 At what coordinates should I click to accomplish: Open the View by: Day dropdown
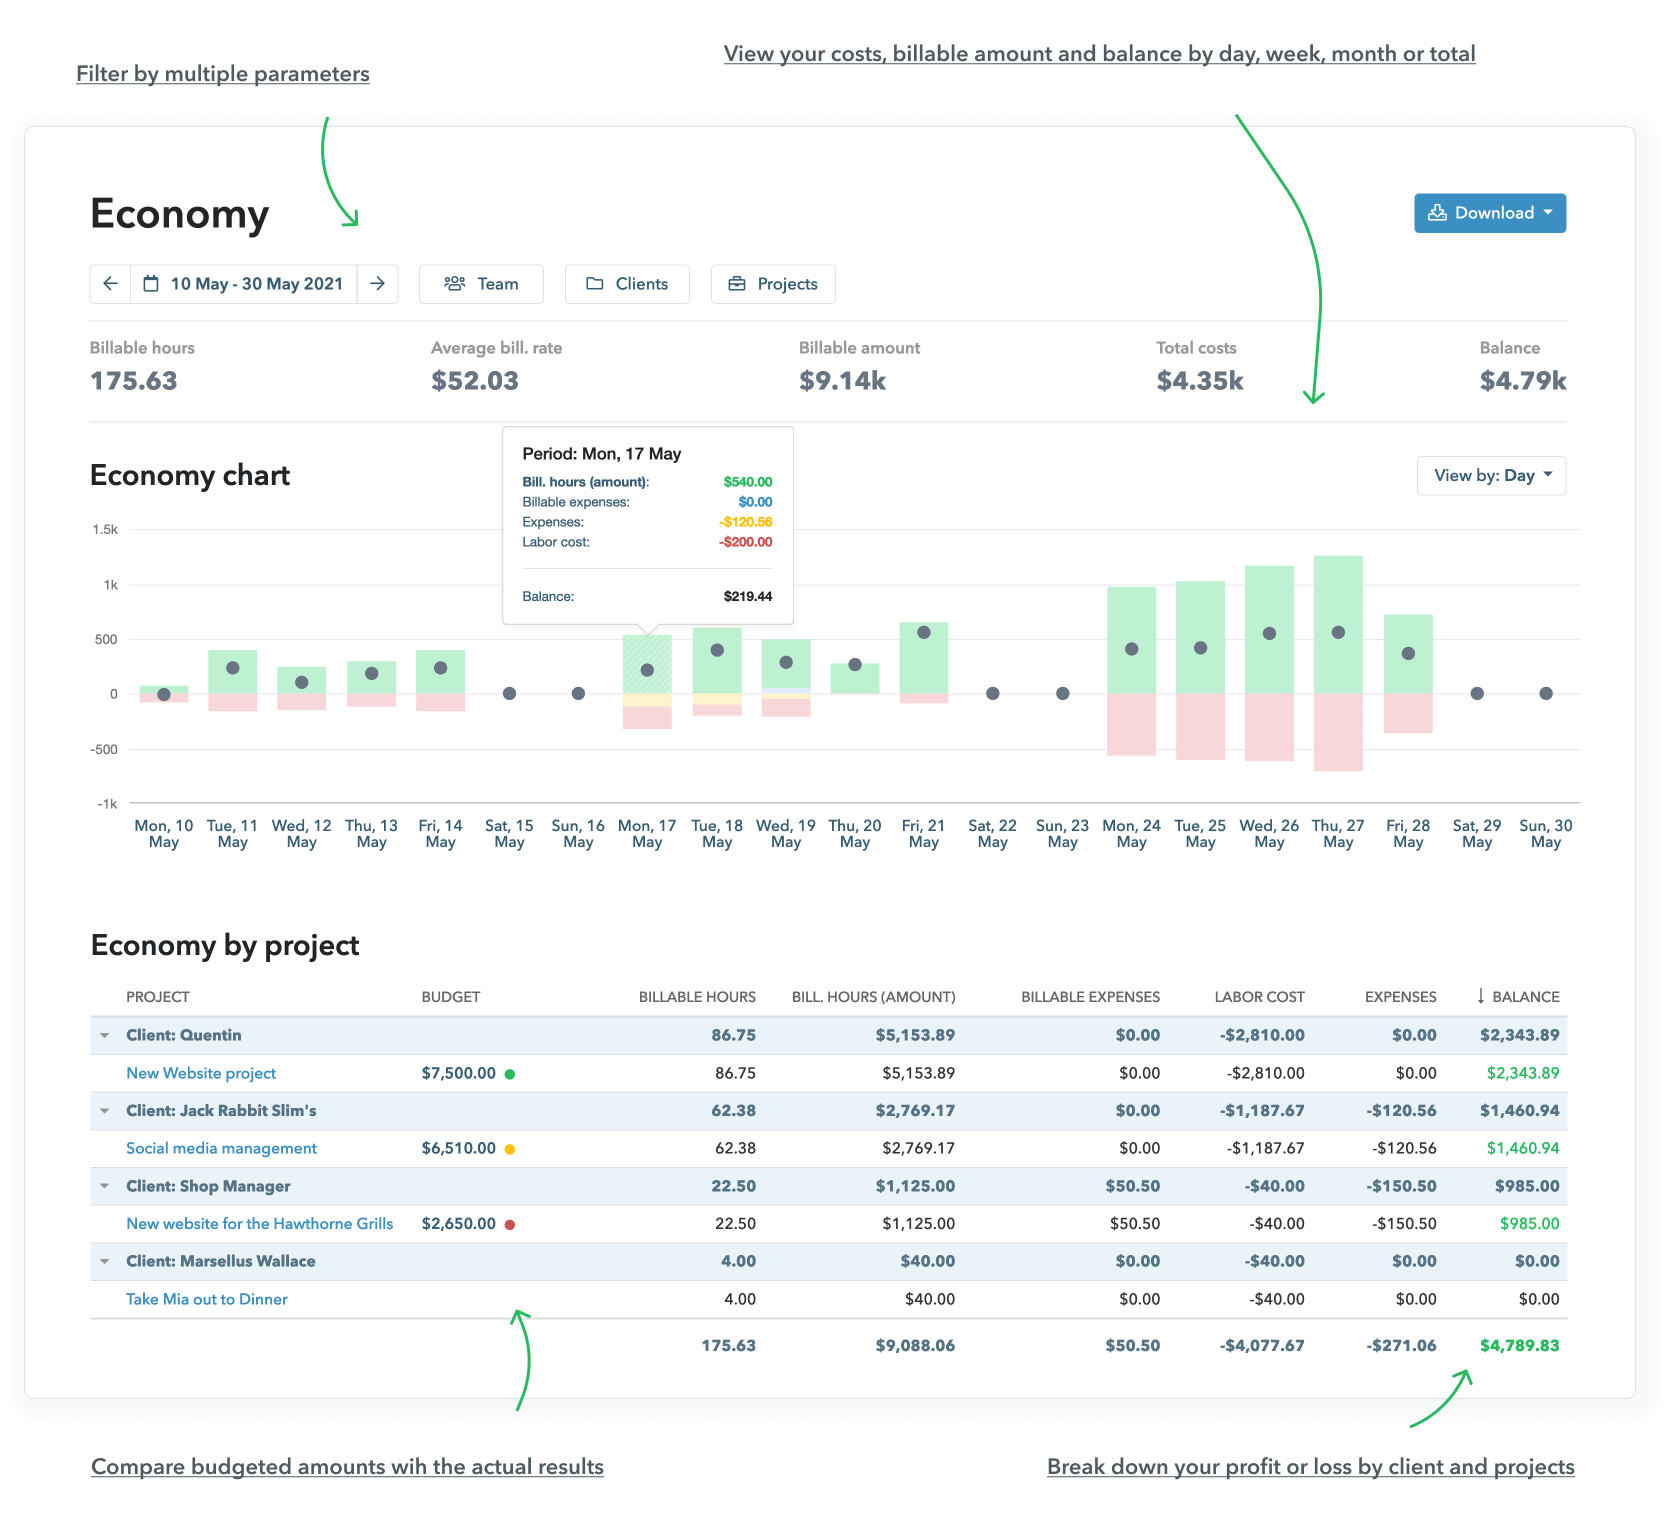pos(1491,475)
